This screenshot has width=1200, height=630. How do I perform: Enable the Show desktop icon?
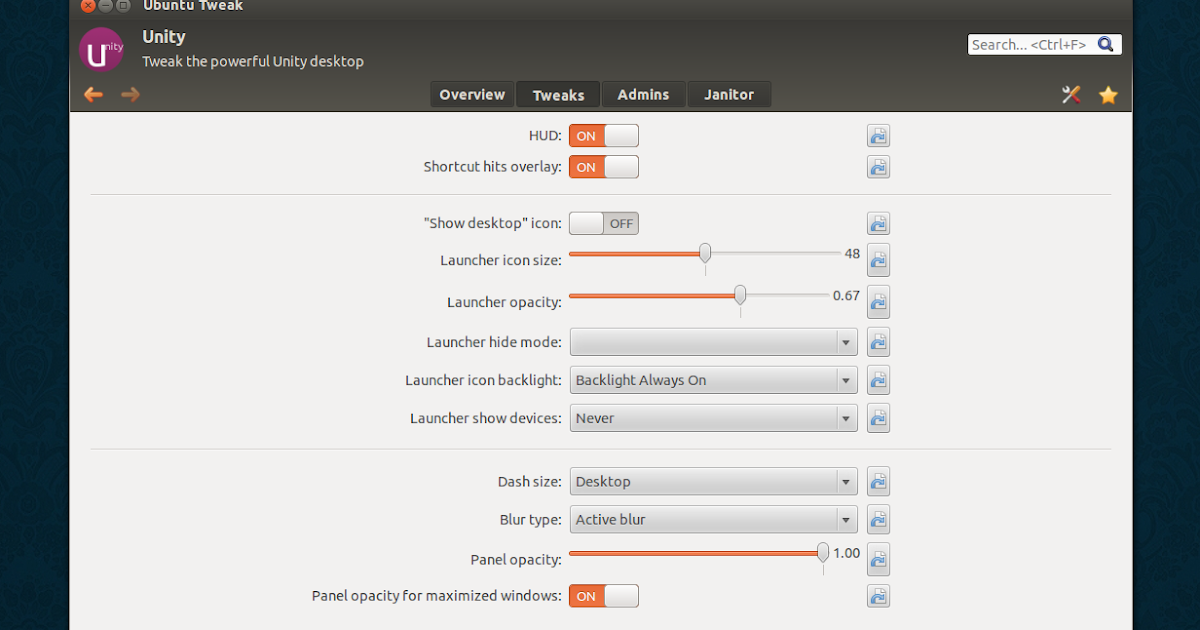coord(603,223)
